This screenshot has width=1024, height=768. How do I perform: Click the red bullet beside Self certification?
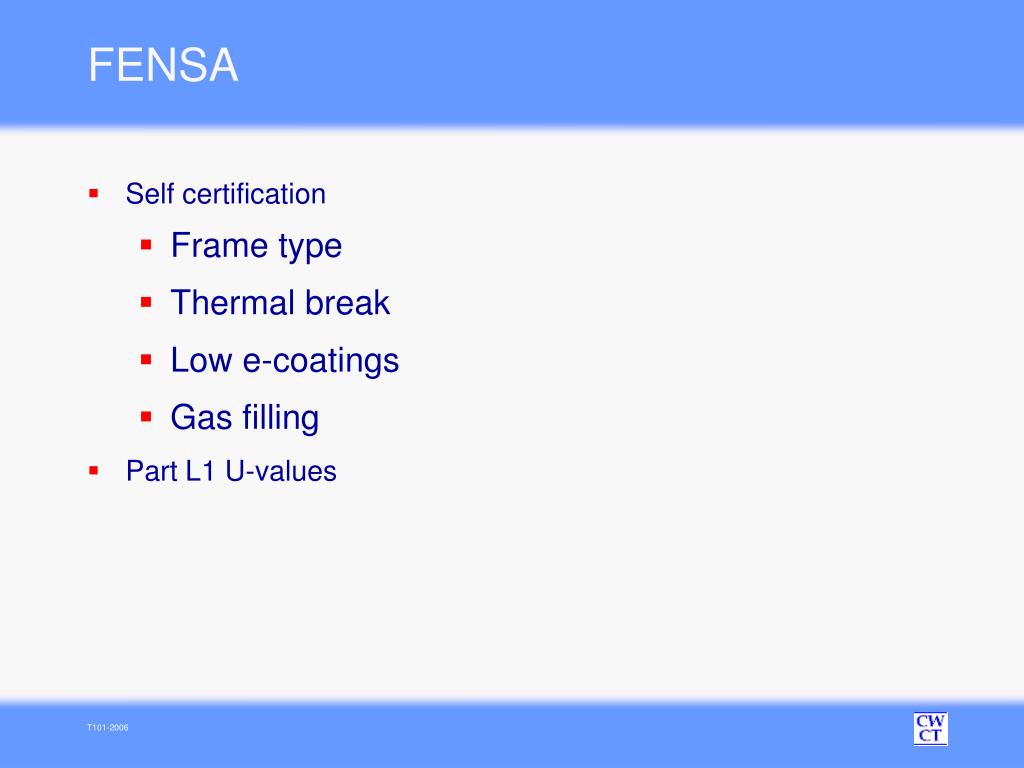tap(93, 193)
